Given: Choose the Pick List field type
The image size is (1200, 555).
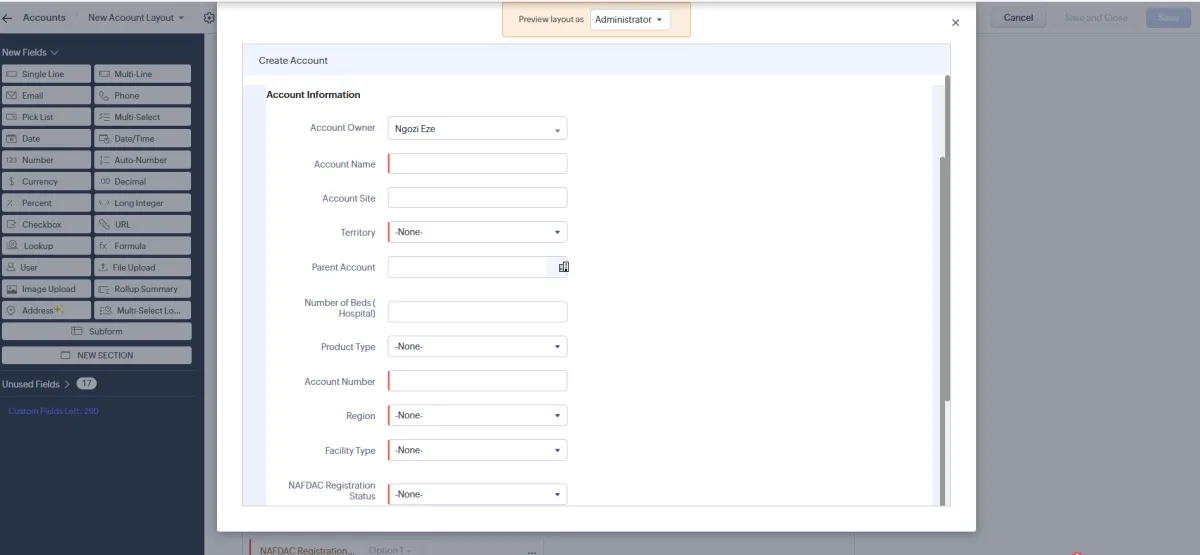Looking at the screenshot, I should pos(46,117).
